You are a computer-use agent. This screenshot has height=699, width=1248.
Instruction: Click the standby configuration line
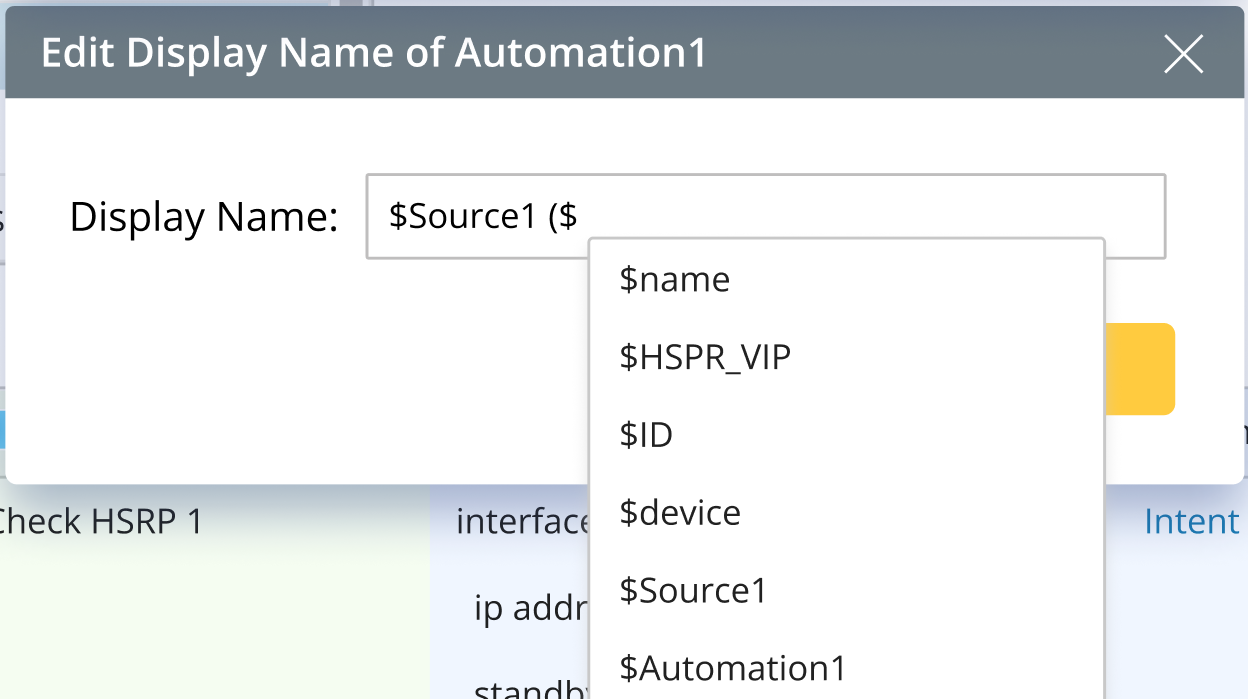click(520, 690)
